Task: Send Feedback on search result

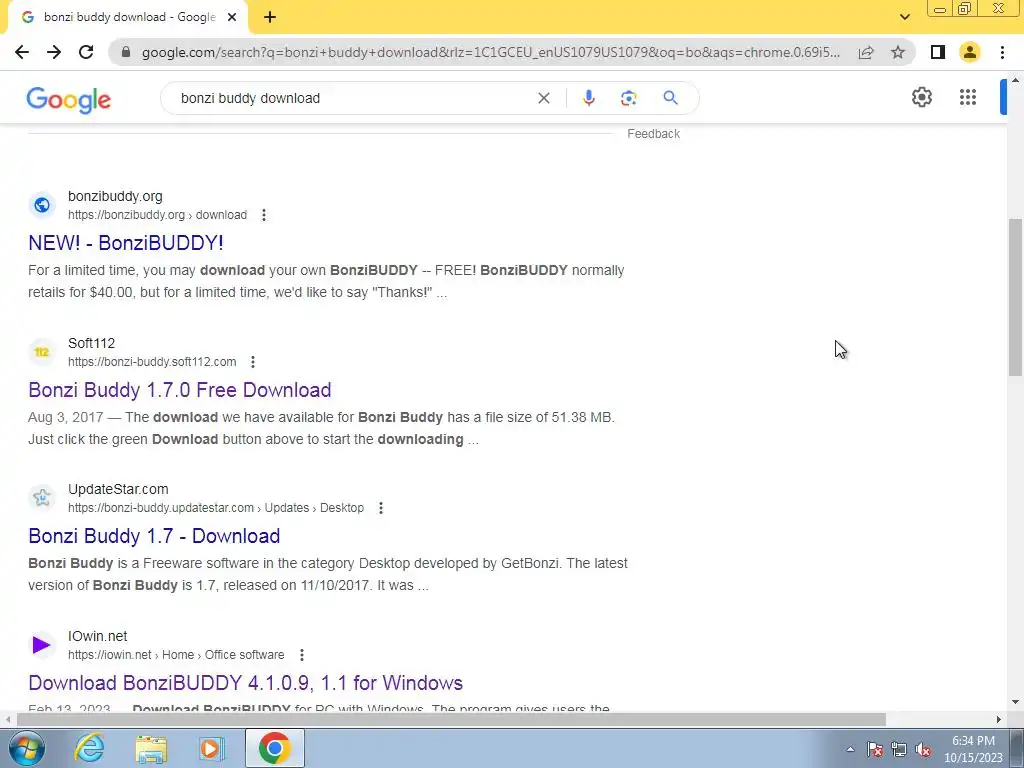Action: tap(653, 134)
